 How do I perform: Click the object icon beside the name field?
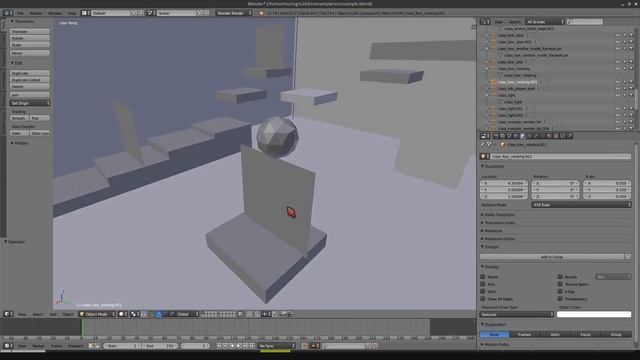485,156
